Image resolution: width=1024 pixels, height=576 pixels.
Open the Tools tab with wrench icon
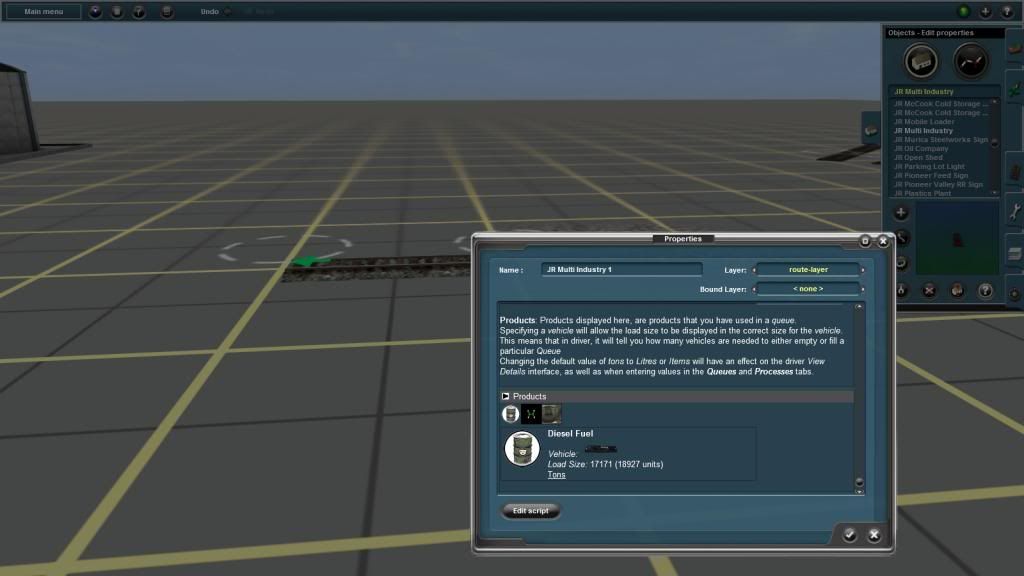pyautogui.click(x=1013, y=210)
